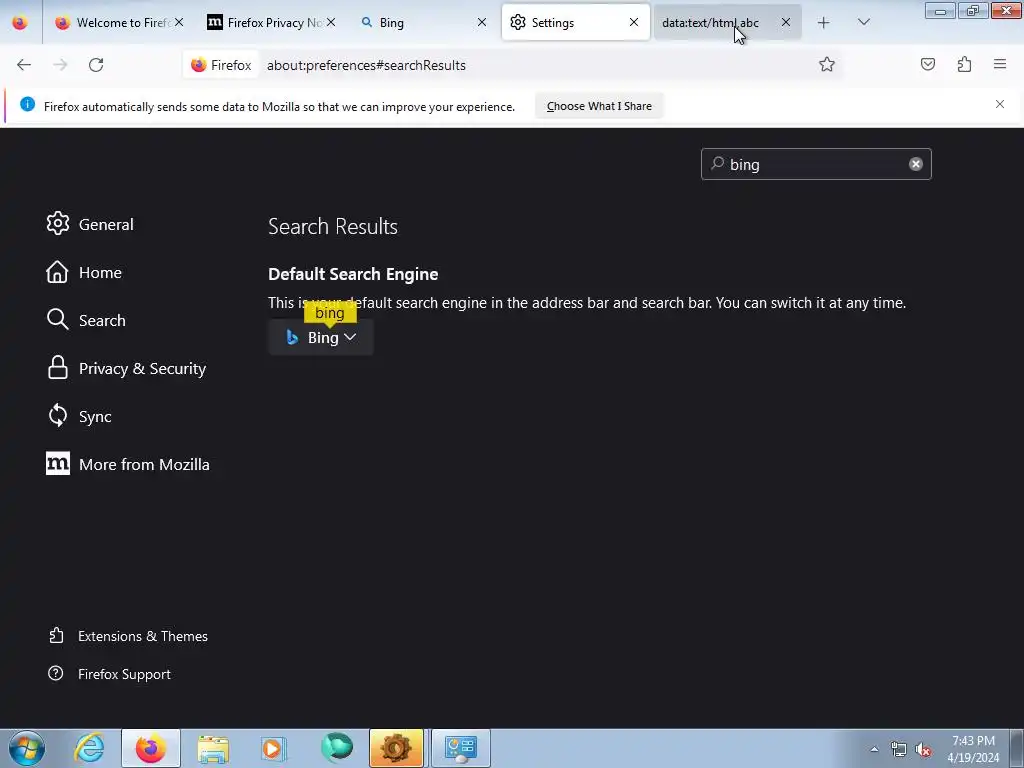Open the General settings category
The height and width of the screenshot is (768, 1024).
pyautogui.click(x=90, y=224)
